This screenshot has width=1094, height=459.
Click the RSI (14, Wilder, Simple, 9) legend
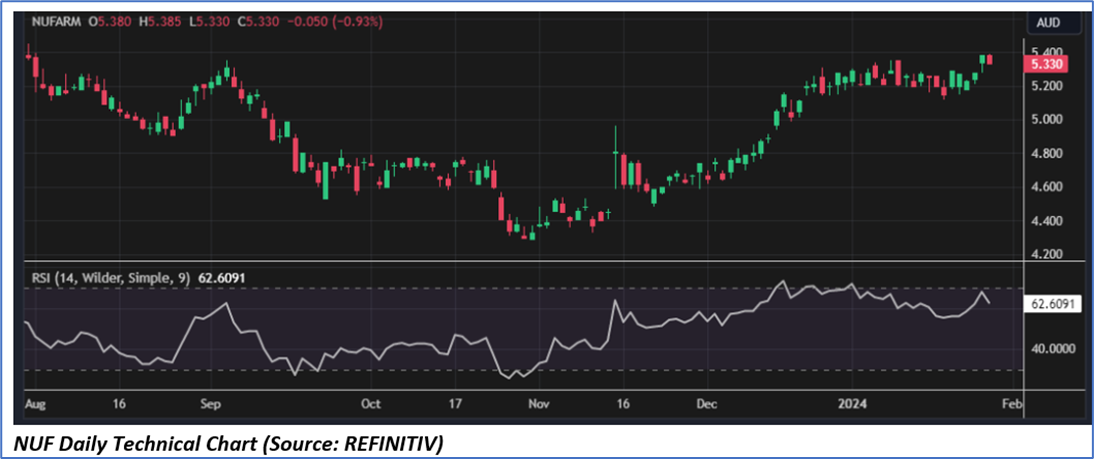pos(111,278)
